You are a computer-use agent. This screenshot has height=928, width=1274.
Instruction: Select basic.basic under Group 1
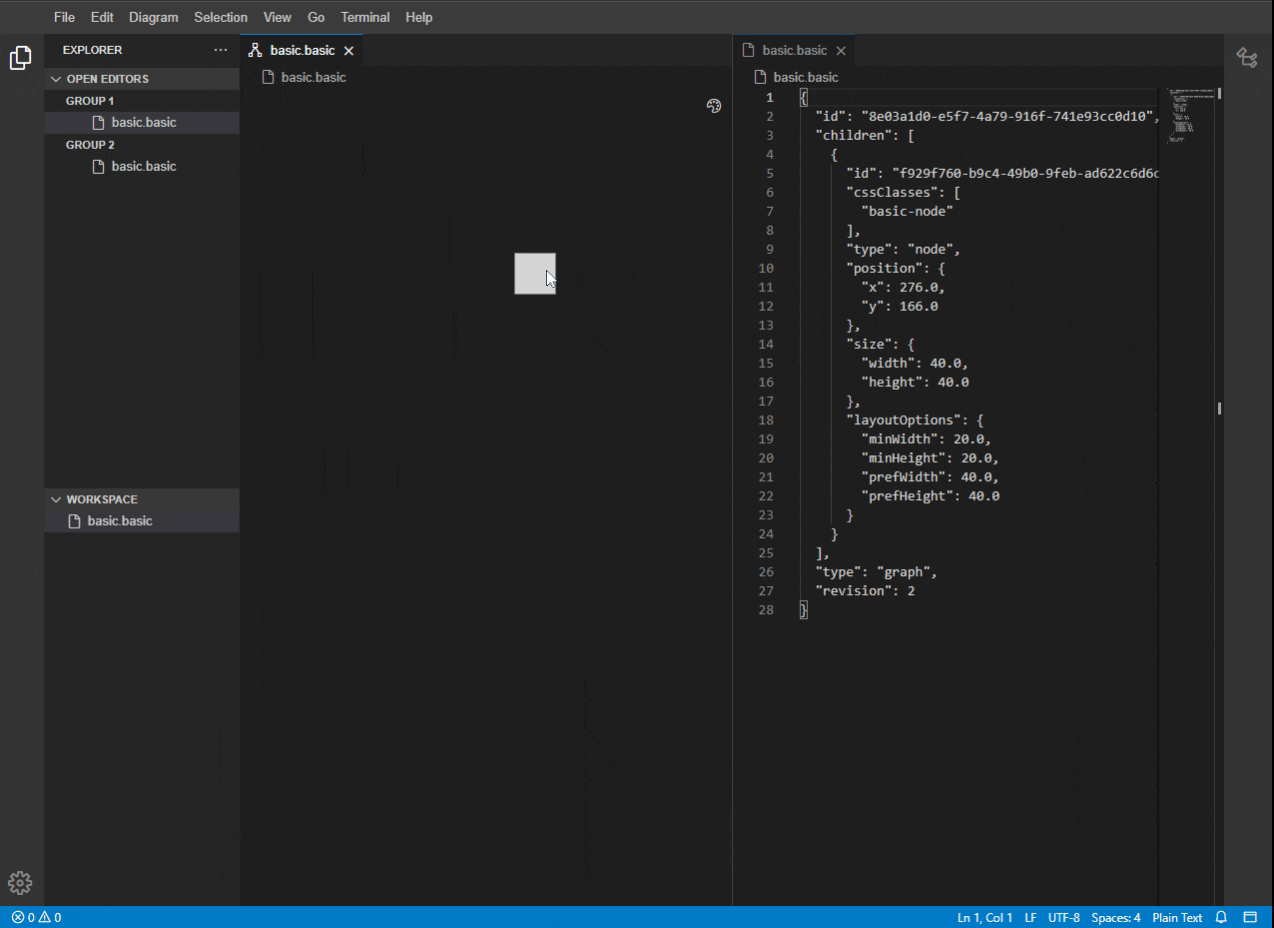pyautogui.click(x=141, y=123)
